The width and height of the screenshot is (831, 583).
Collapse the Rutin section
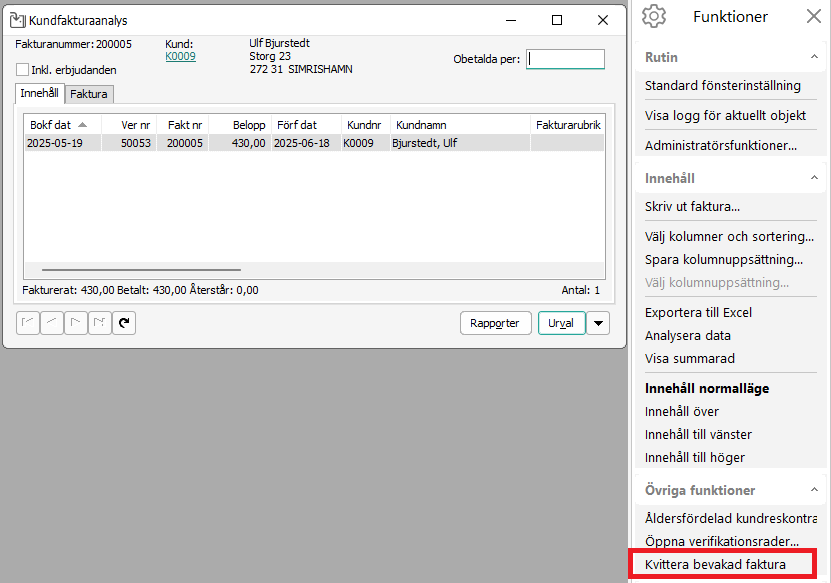(814, 57)
